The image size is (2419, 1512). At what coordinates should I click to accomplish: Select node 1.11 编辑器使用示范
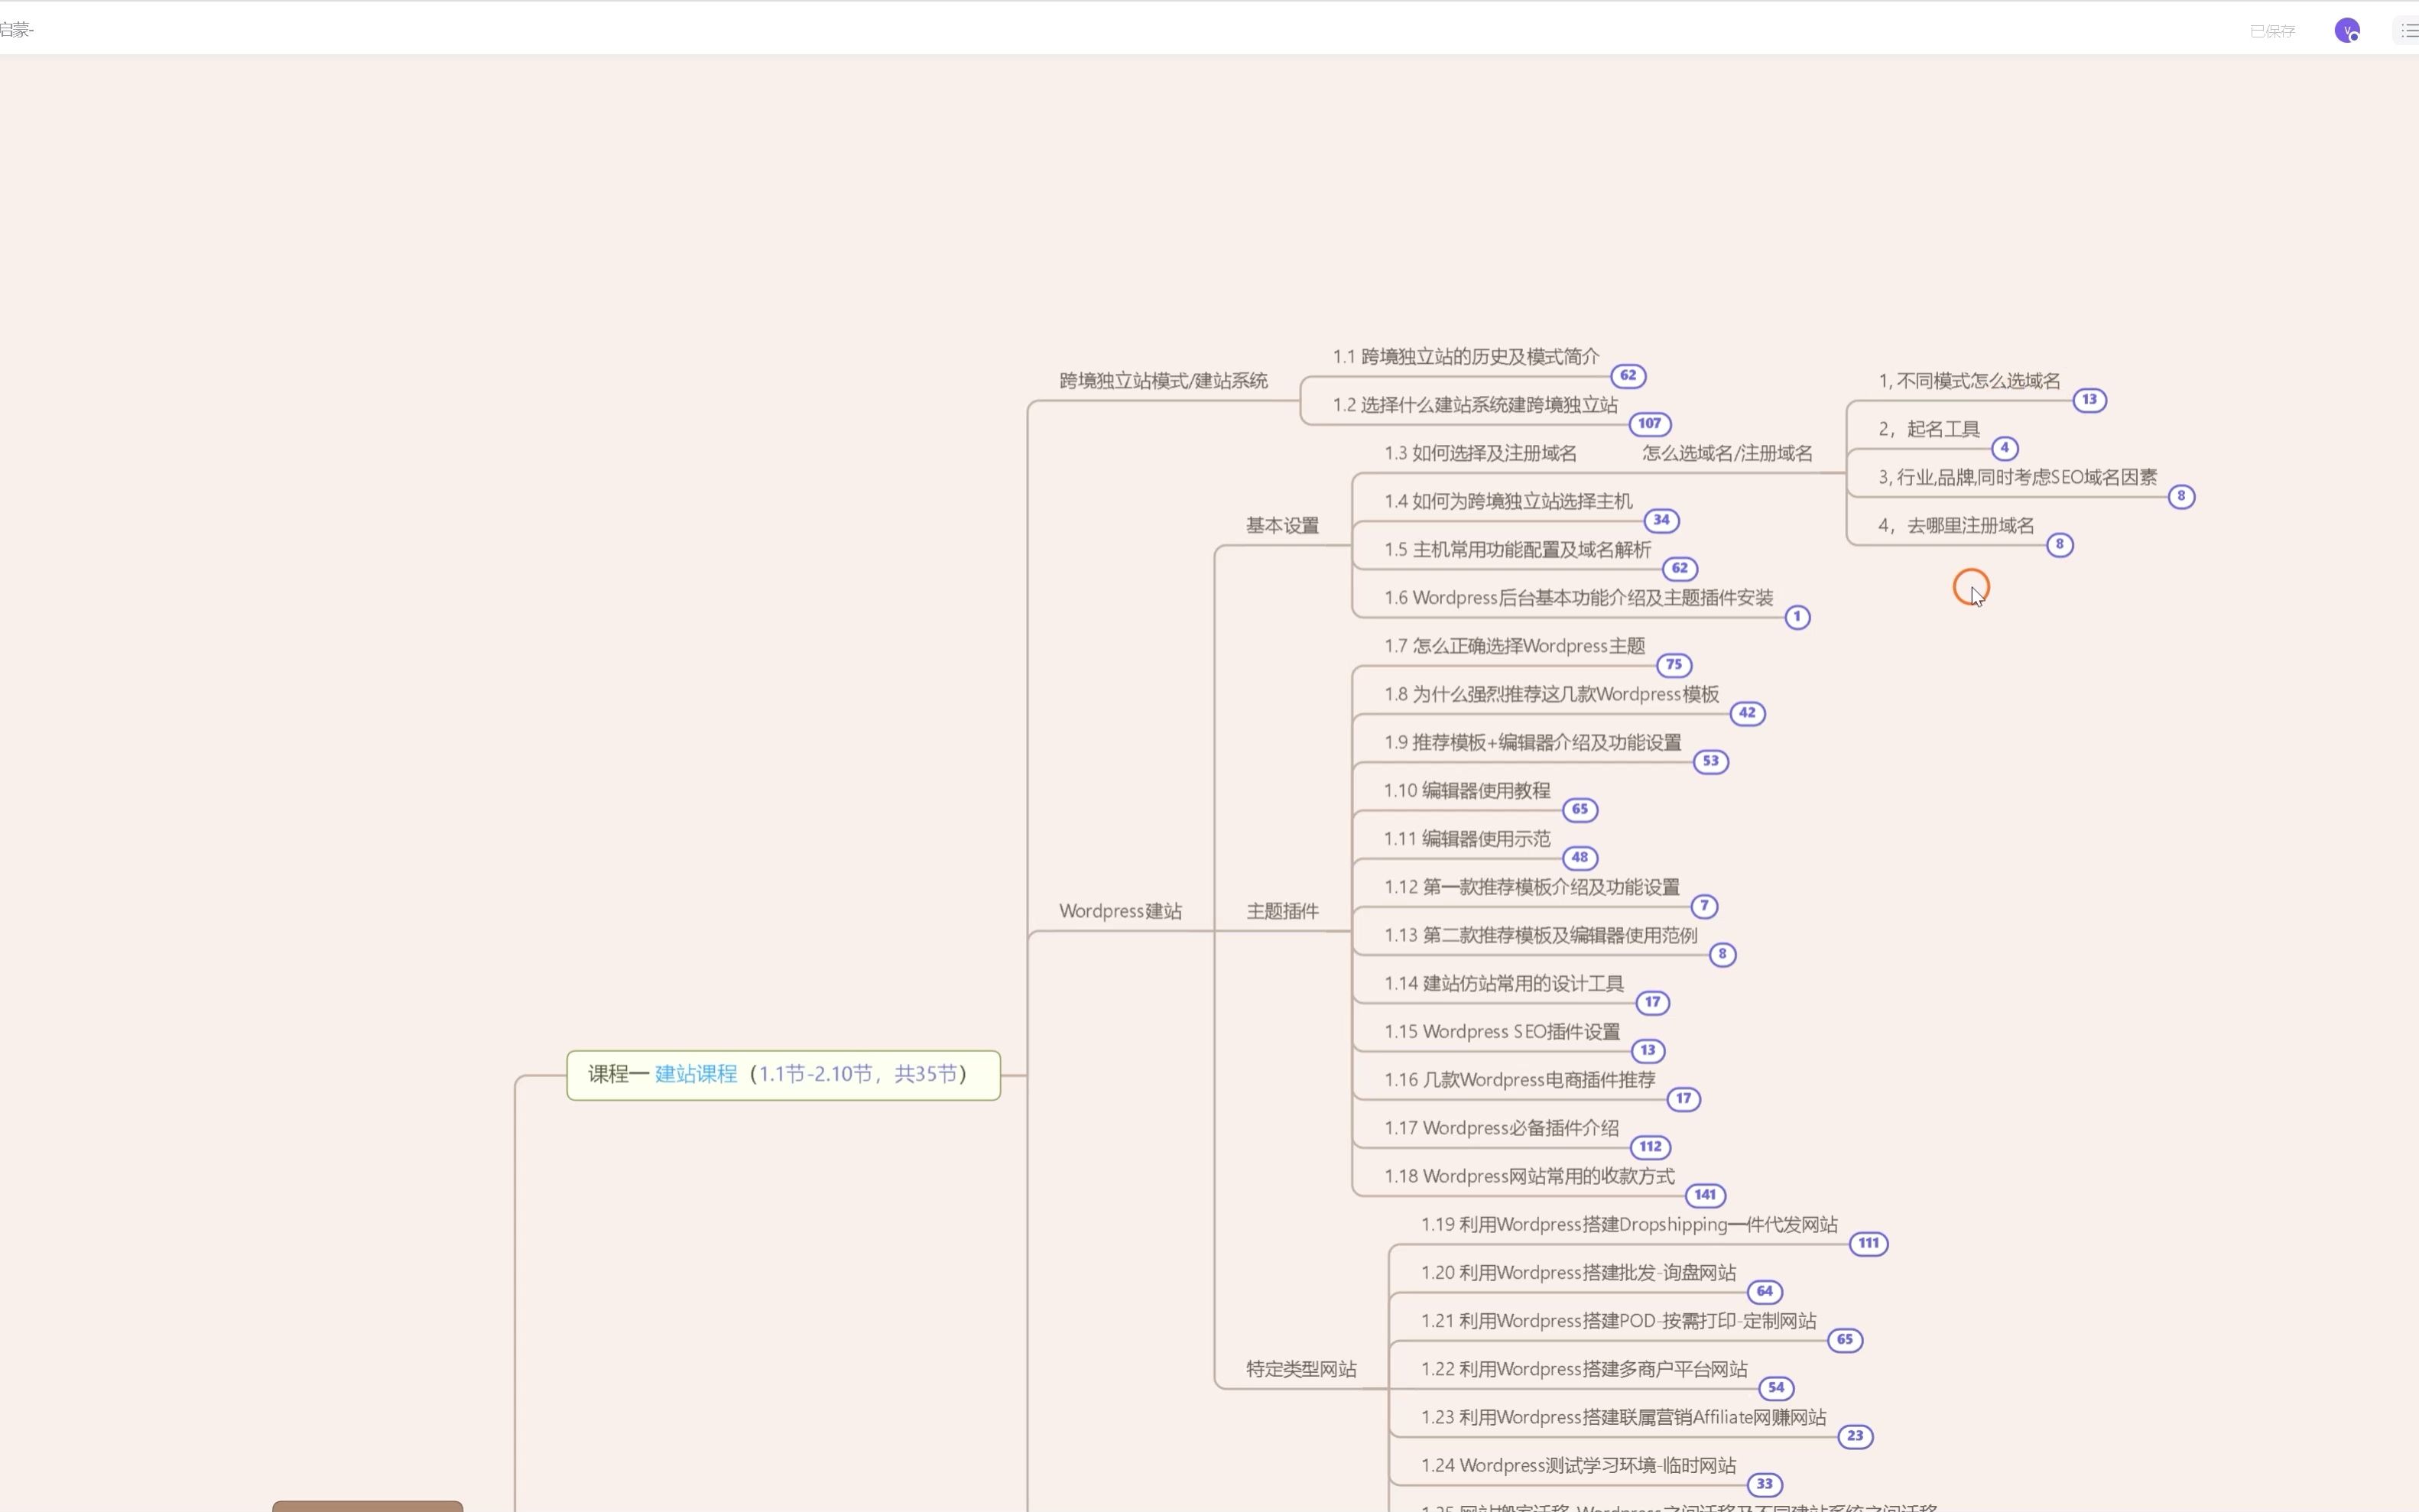point(1467,839)
